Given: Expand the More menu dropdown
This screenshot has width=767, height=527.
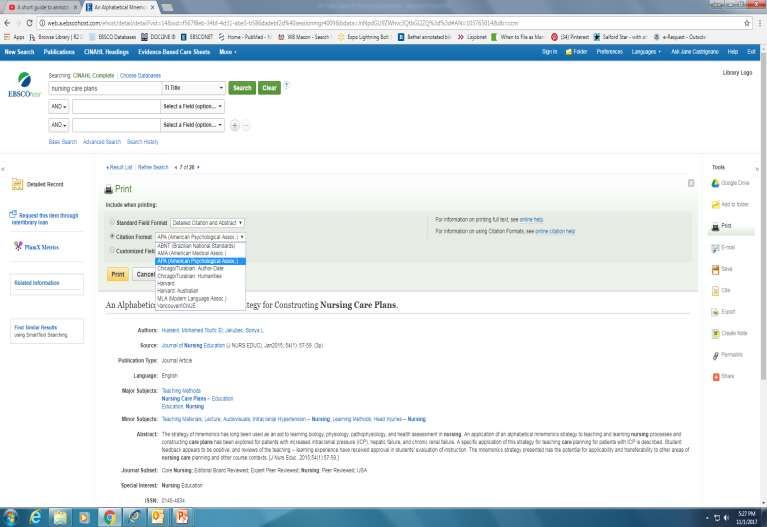Looking at the screenshot, I should point(227,52).
